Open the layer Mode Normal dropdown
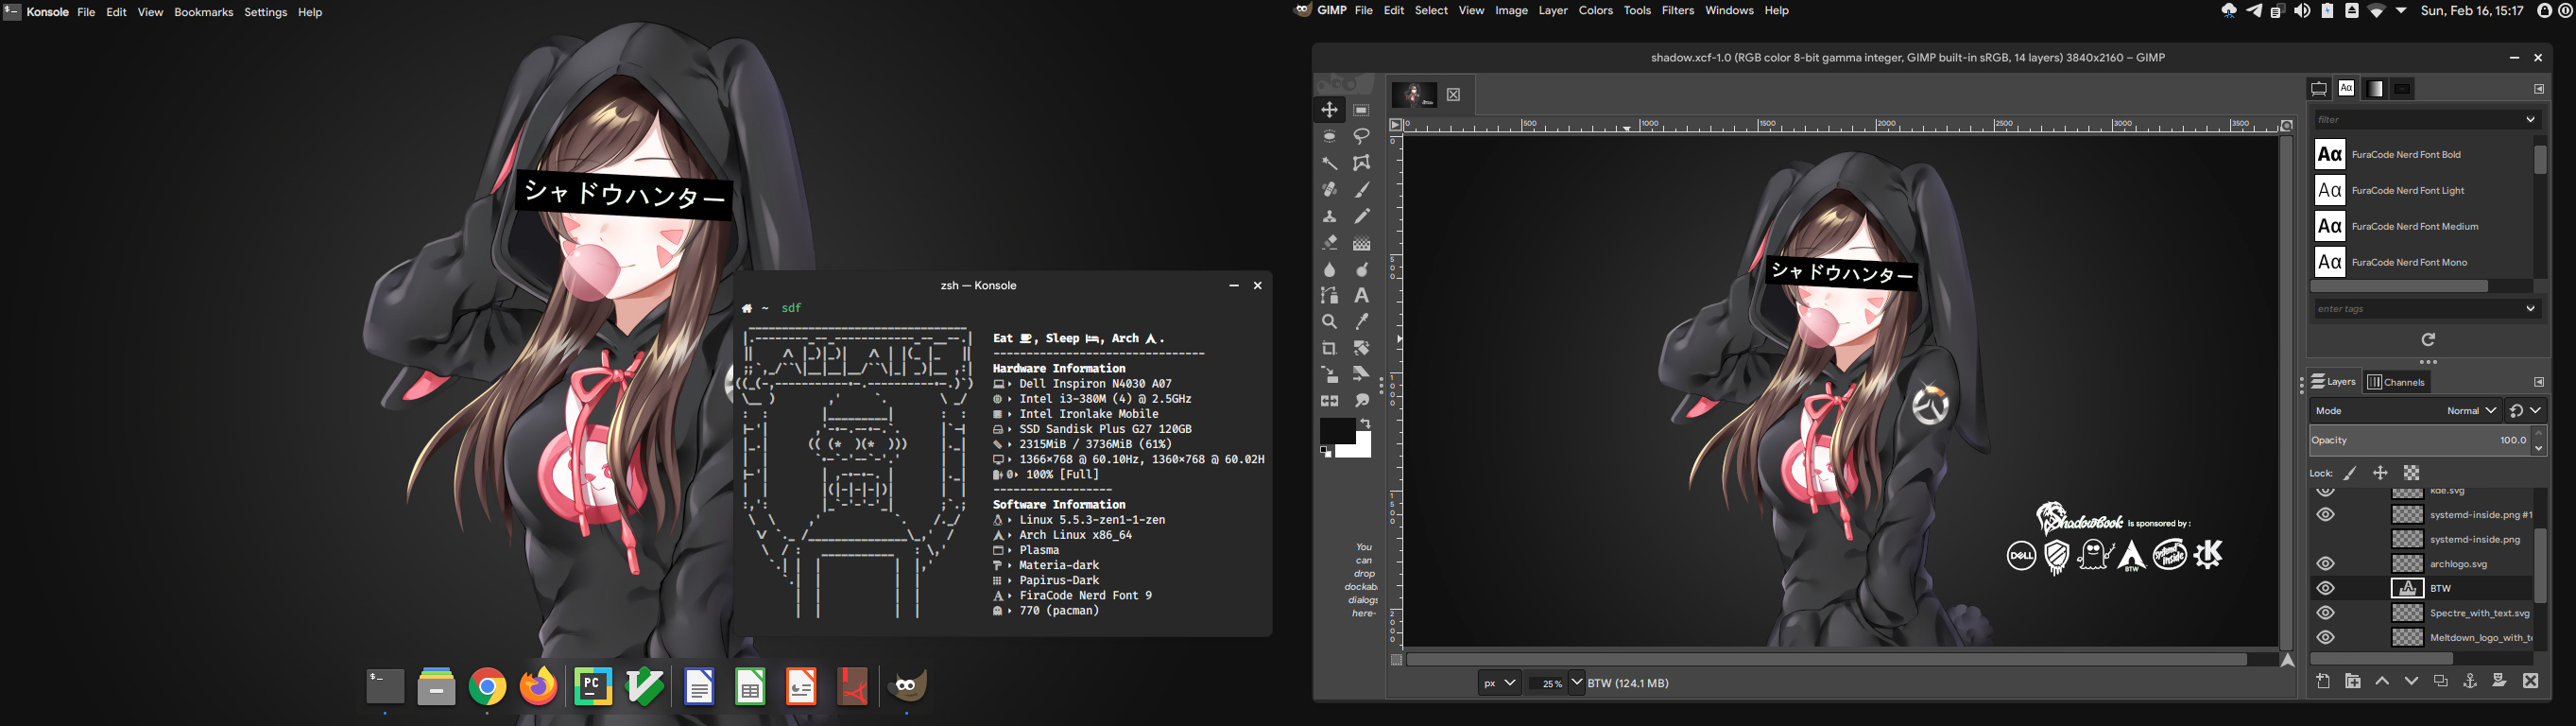2576x726 pixels. [x=2405, y=411]
